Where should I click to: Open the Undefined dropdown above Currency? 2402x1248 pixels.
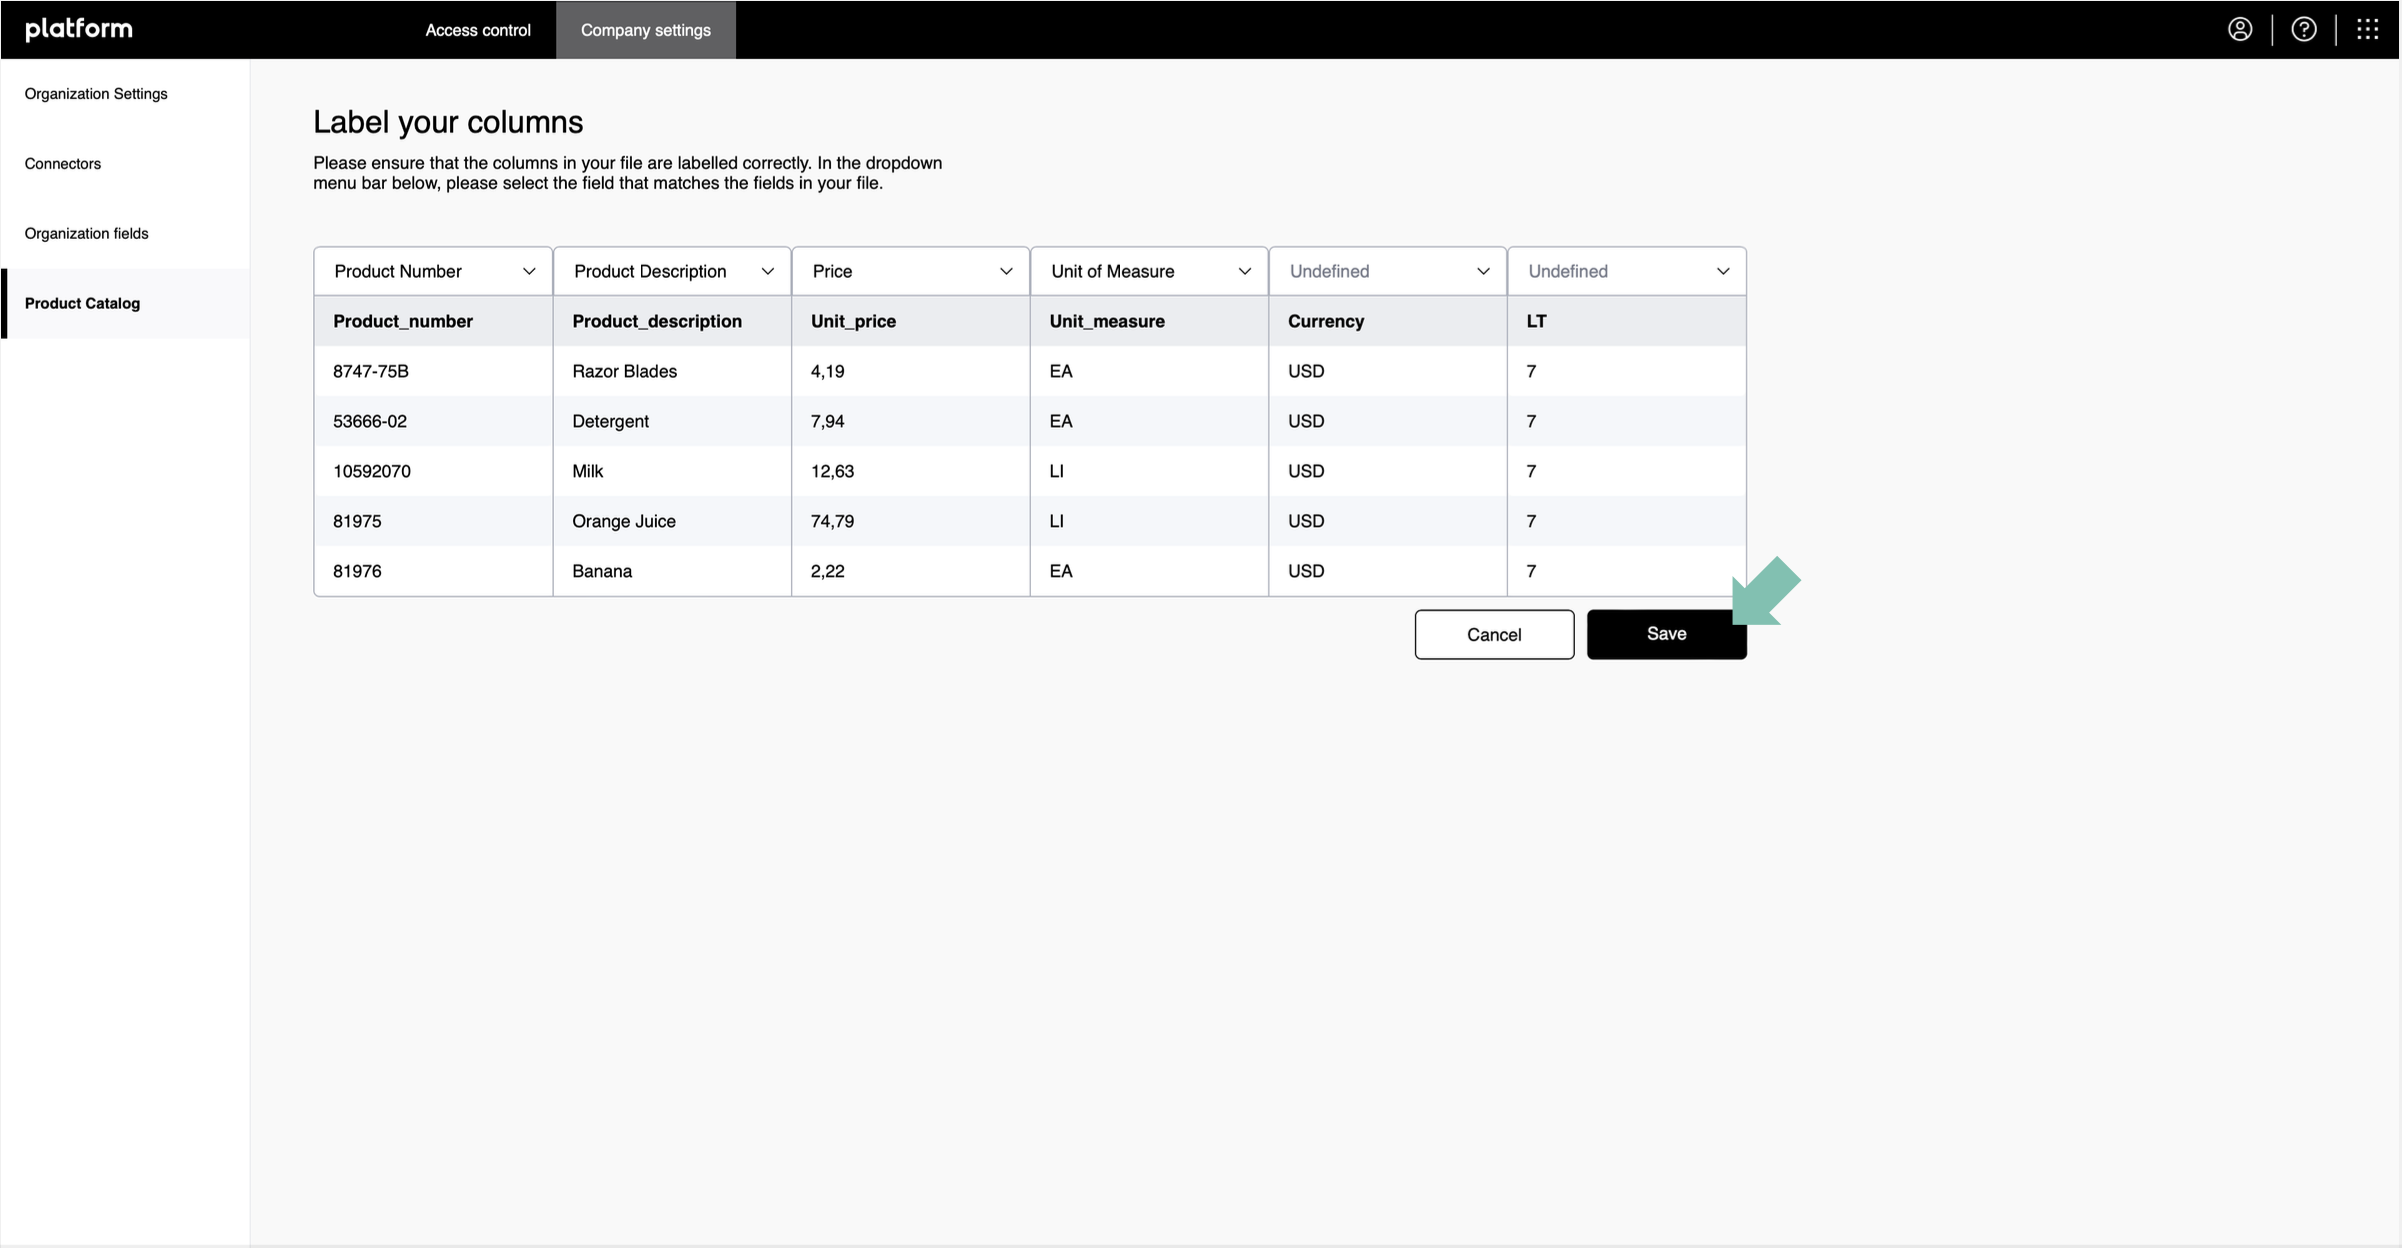point(1387,271)
